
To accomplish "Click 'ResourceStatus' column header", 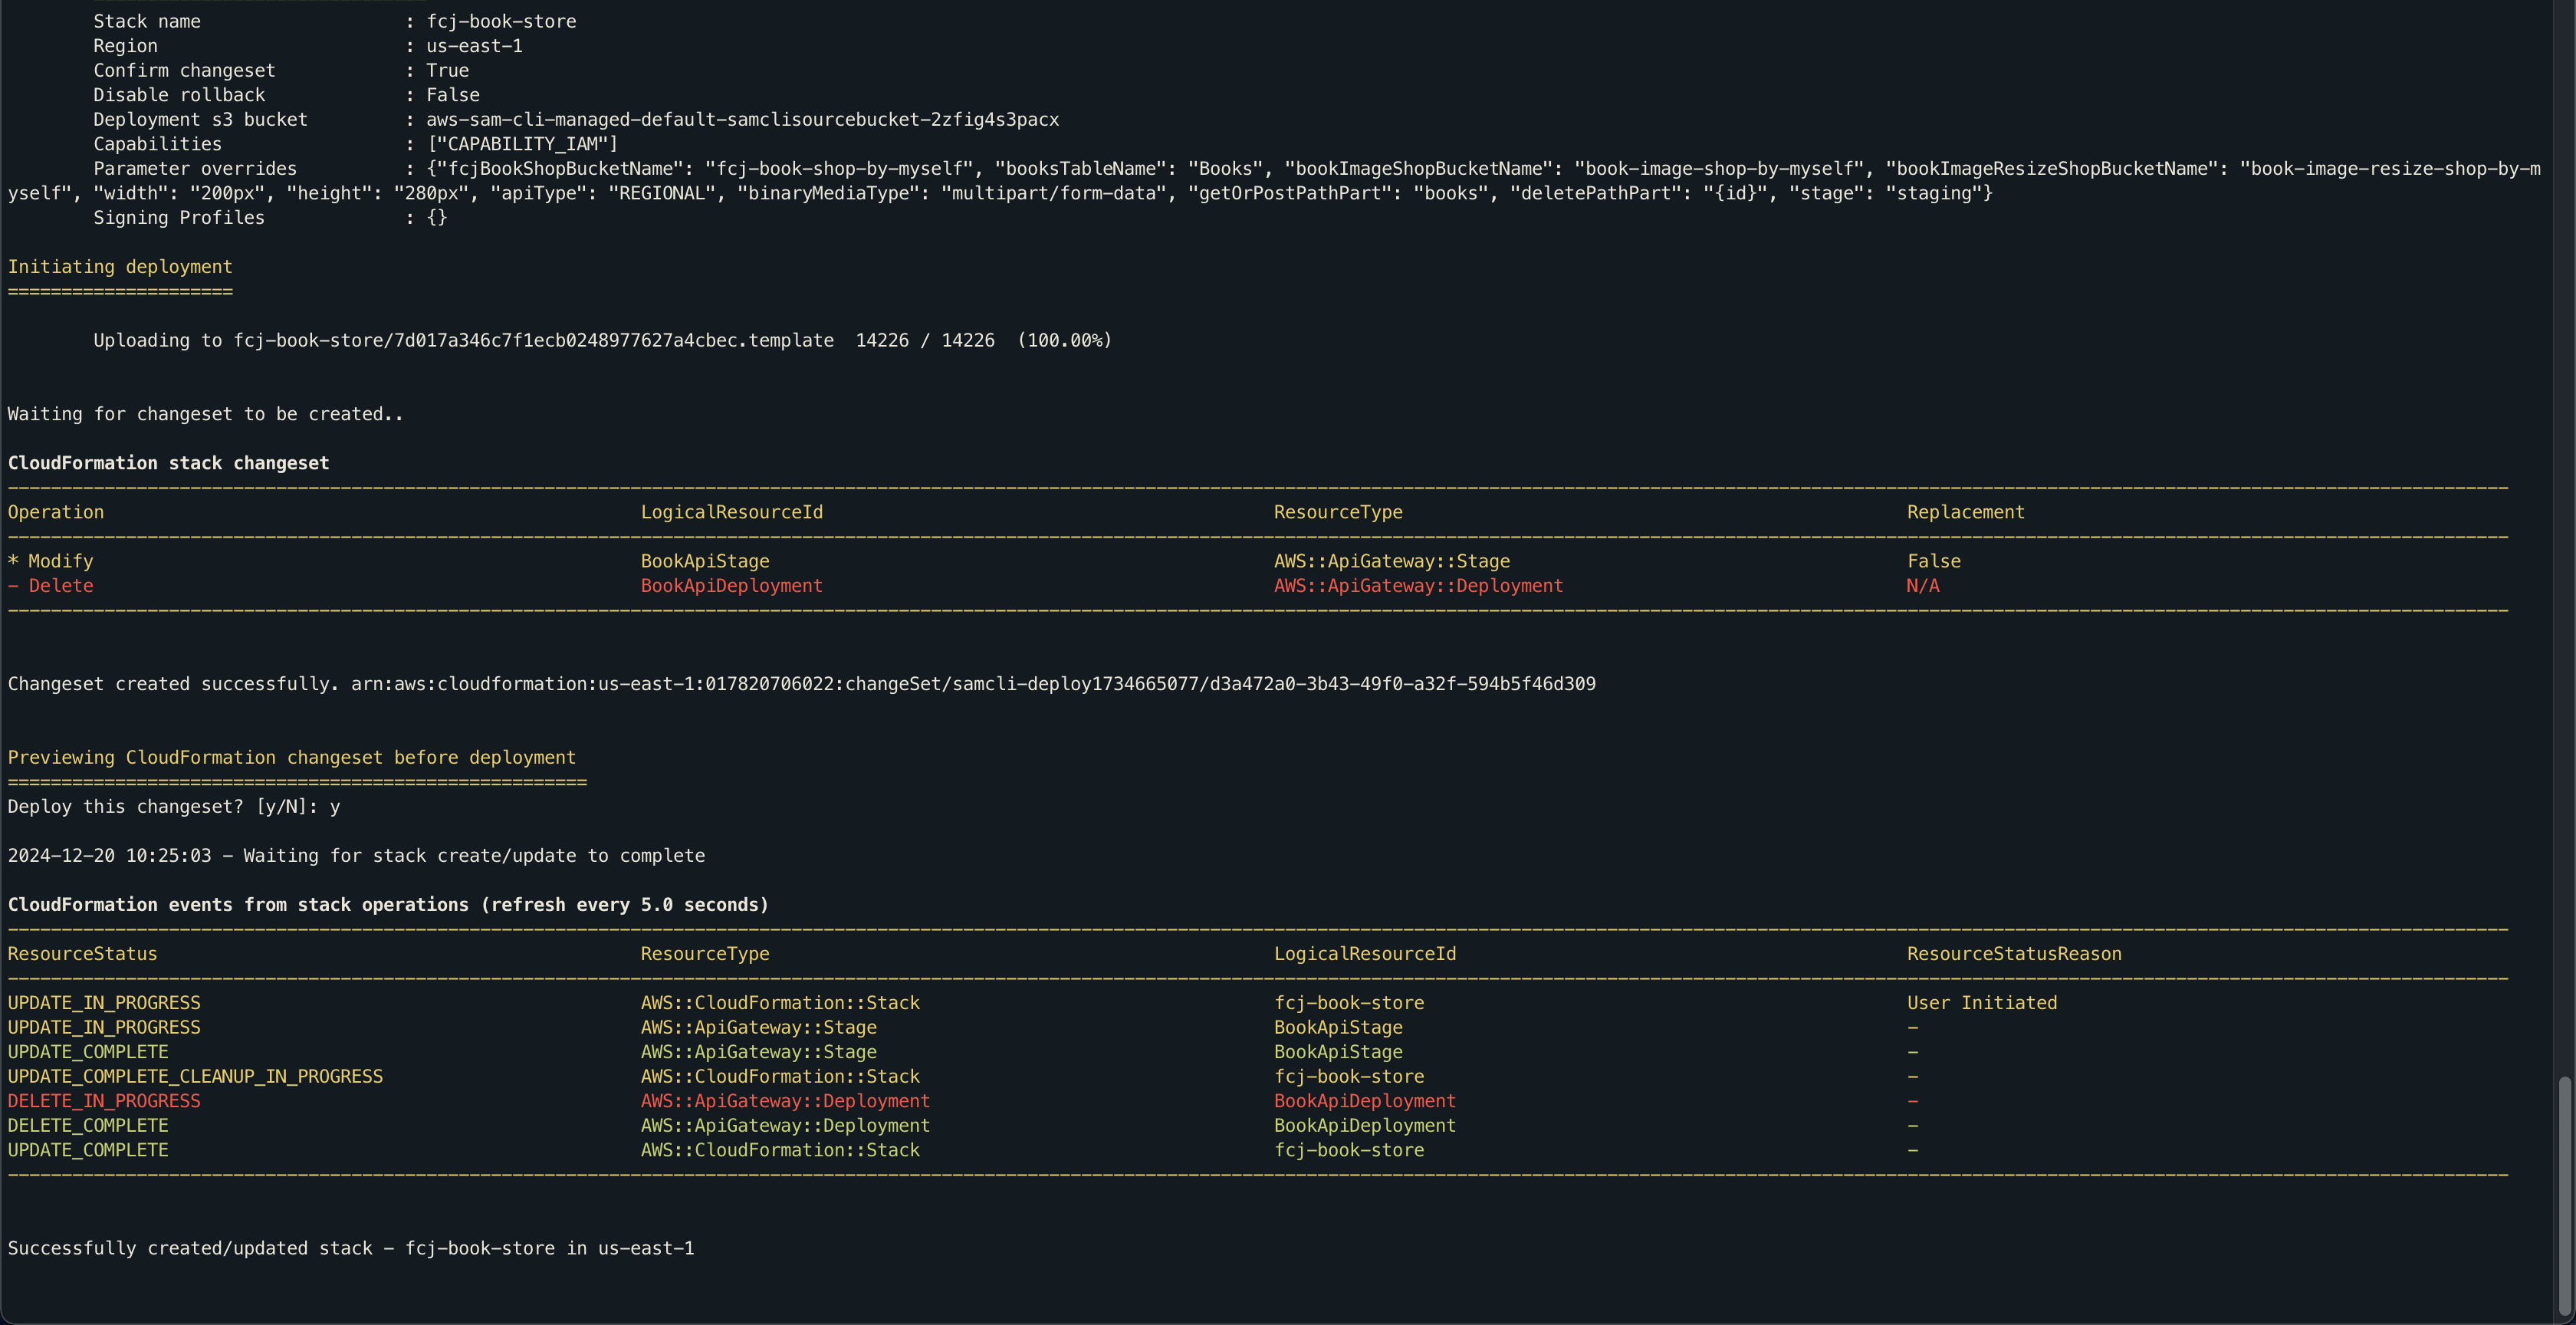I will (82, 953).
